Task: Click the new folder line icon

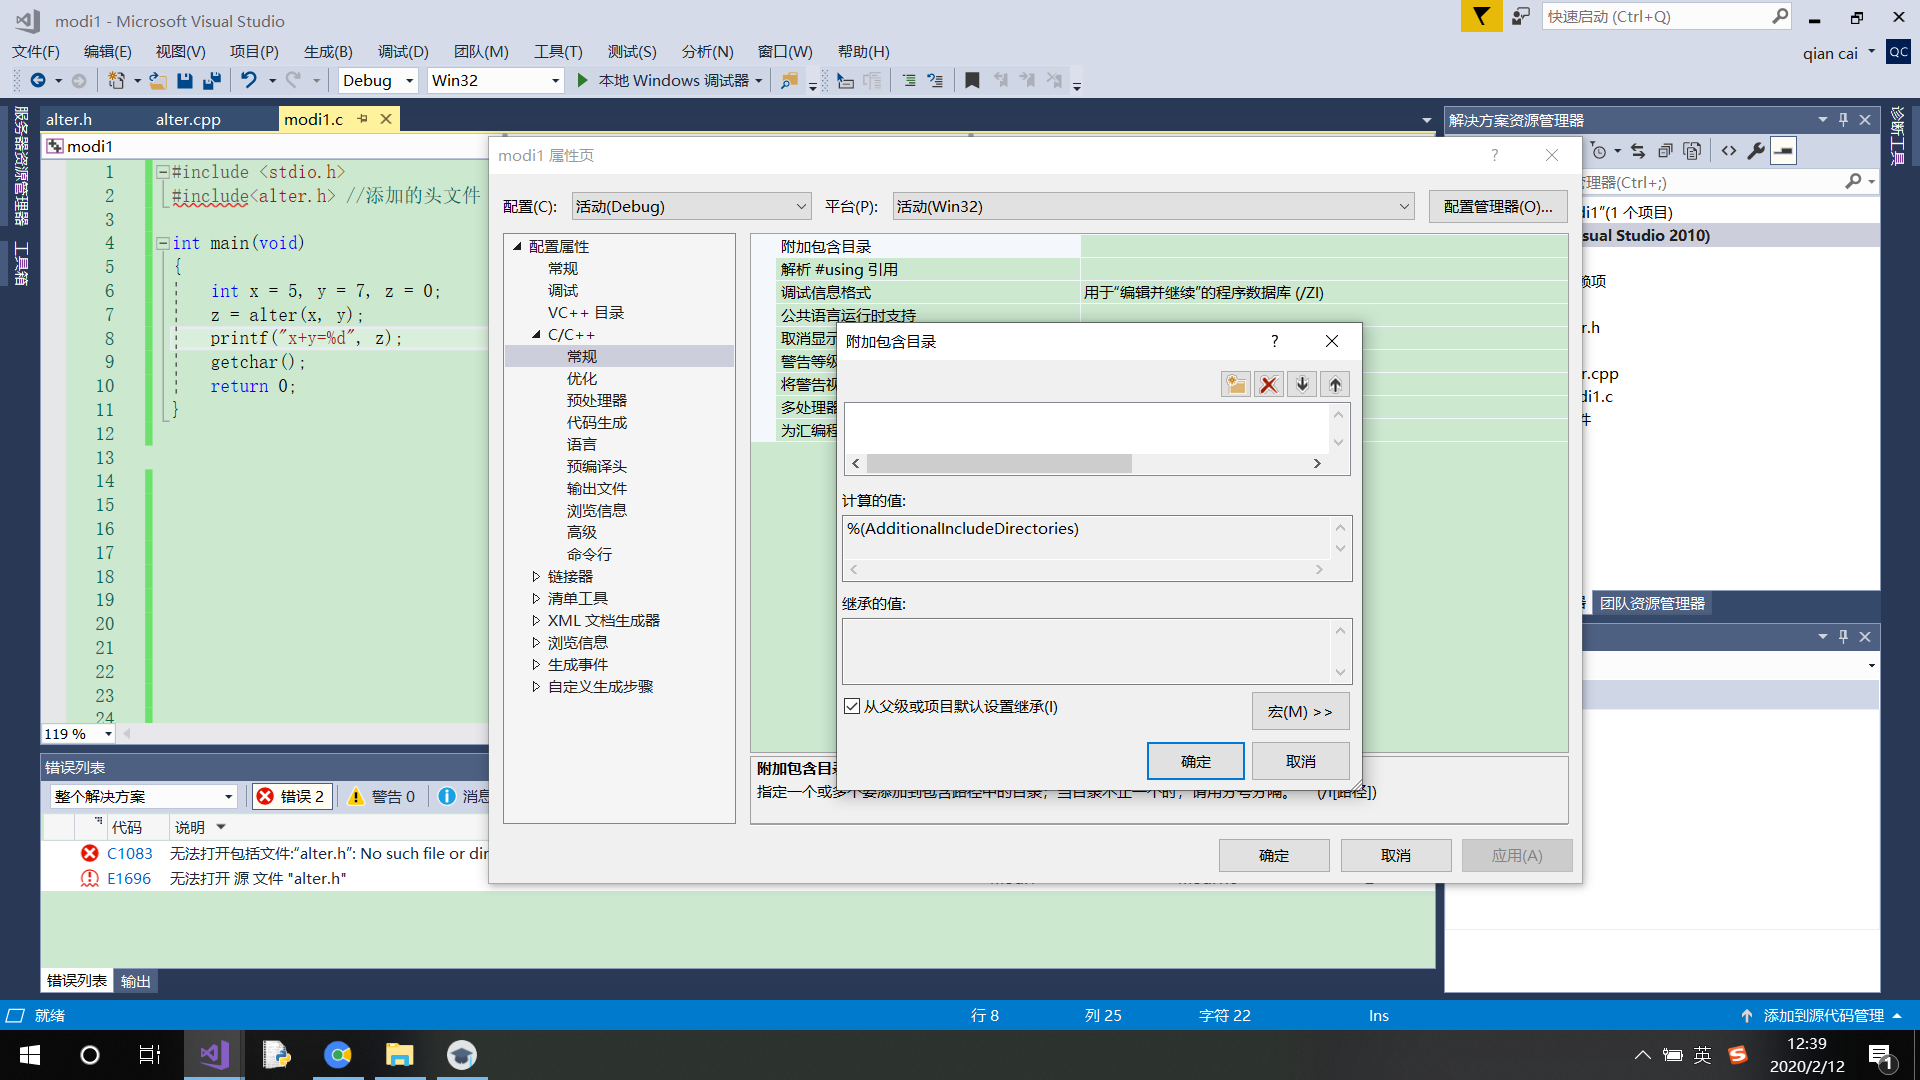Action: (1236, 384)
